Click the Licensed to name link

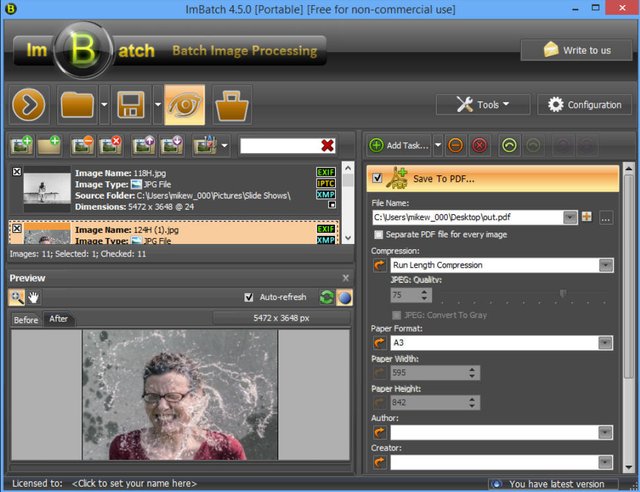click(134, 484)
